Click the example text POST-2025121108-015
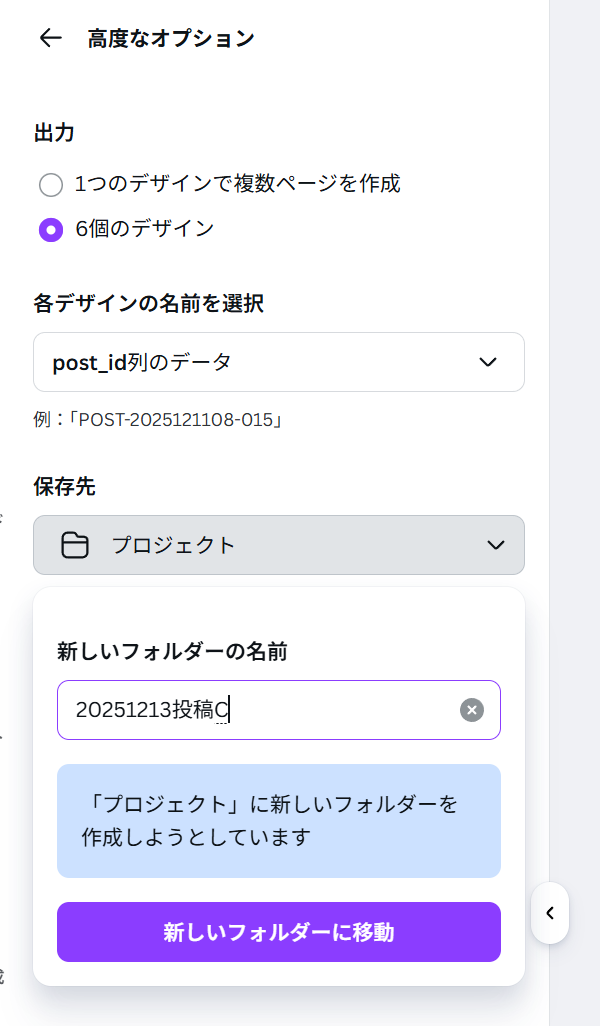The width and height of the screenshot is (600, 1026). click(158, 420)
